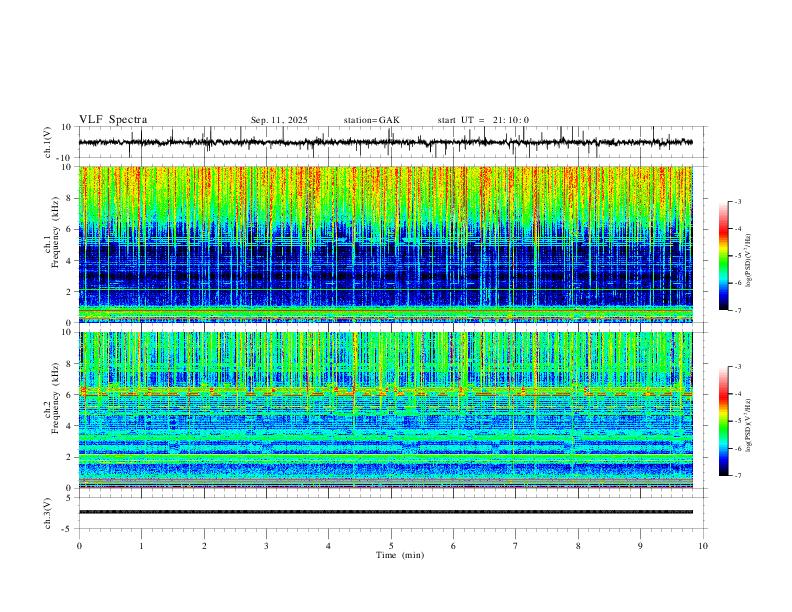Click the 'station=GAK' label
The height and width of the screenshot is (612, 792).
click(371, 120)
